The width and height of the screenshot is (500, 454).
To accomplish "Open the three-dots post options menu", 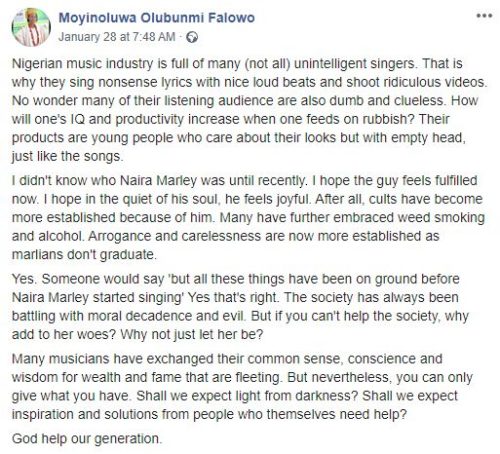I will pos(484,16).
